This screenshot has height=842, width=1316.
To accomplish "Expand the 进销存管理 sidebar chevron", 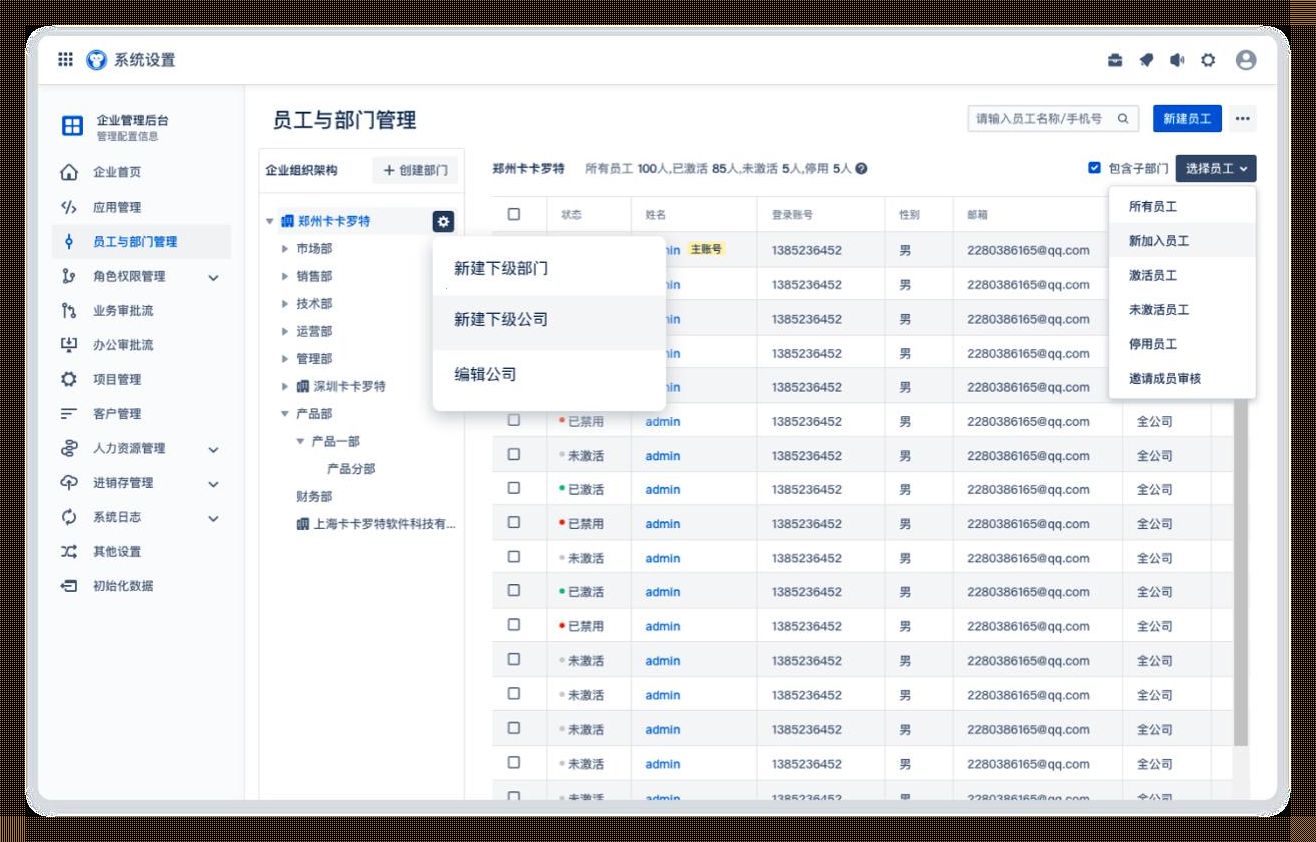I will click(213, 483).
